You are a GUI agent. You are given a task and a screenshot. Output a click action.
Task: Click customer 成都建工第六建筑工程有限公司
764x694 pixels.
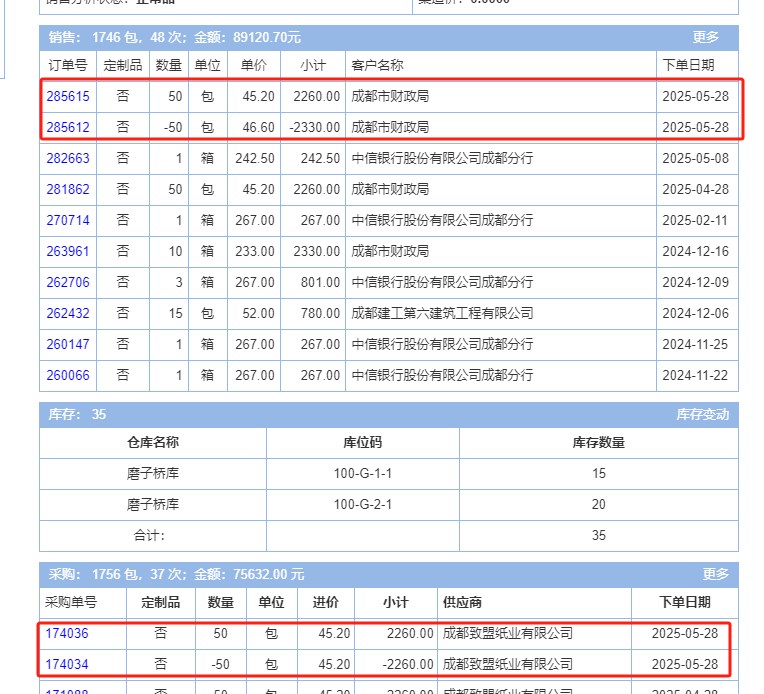(442, 313)
